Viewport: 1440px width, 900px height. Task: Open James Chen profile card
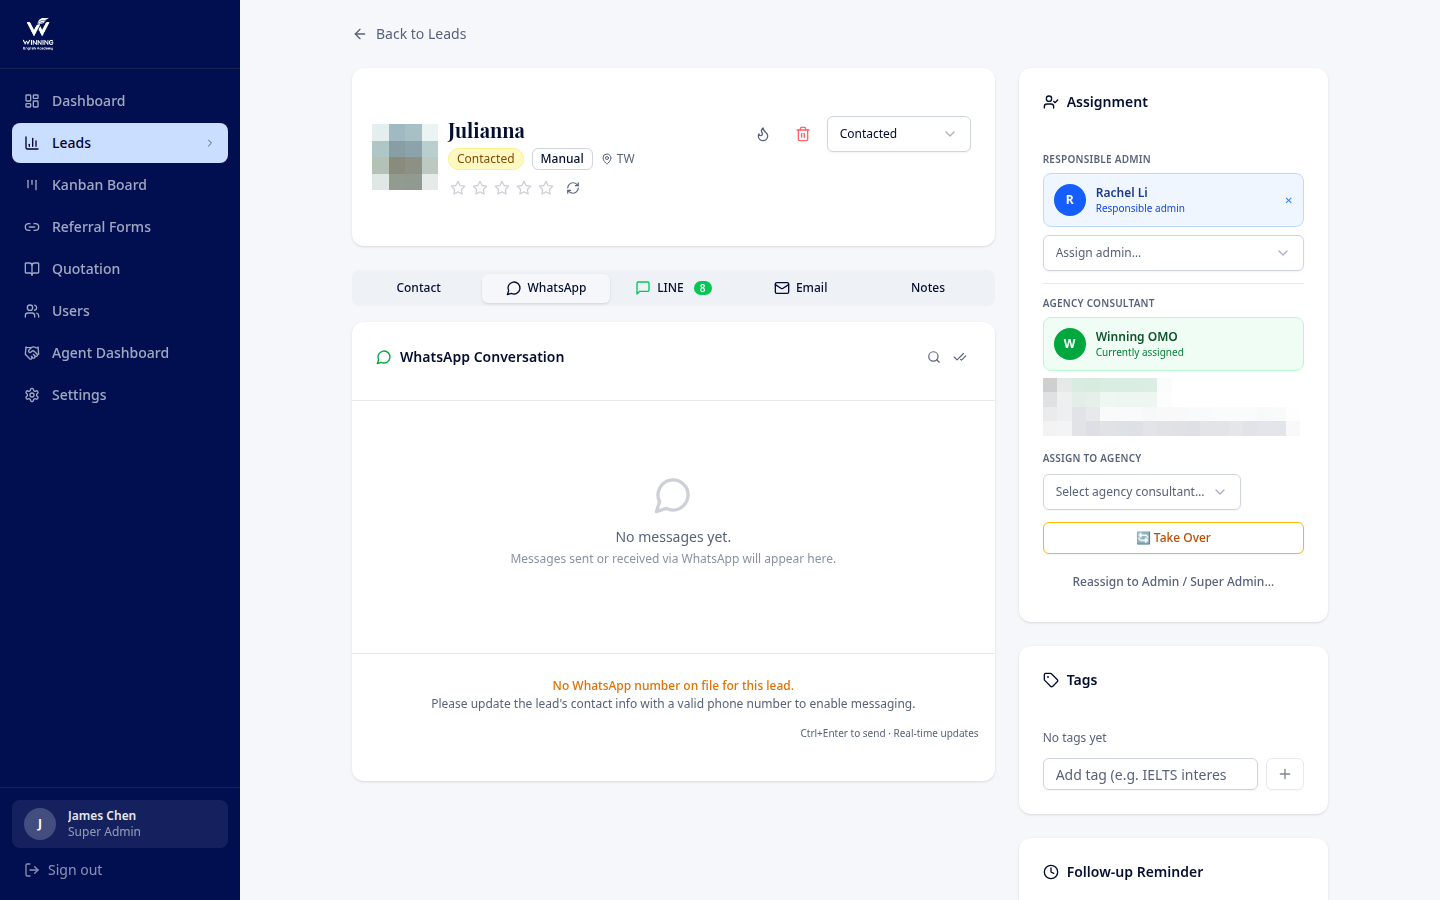[x=120, y=824]
